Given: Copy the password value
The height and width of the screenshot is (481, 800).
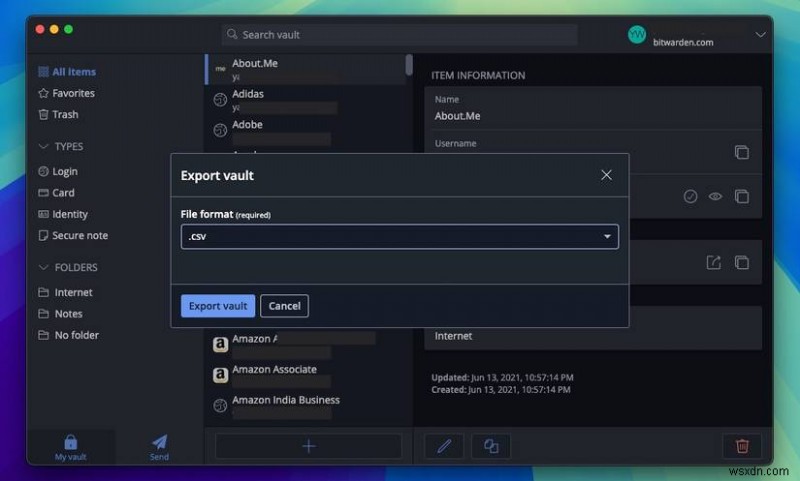Looking at the screenshot, I should point(741,196).
